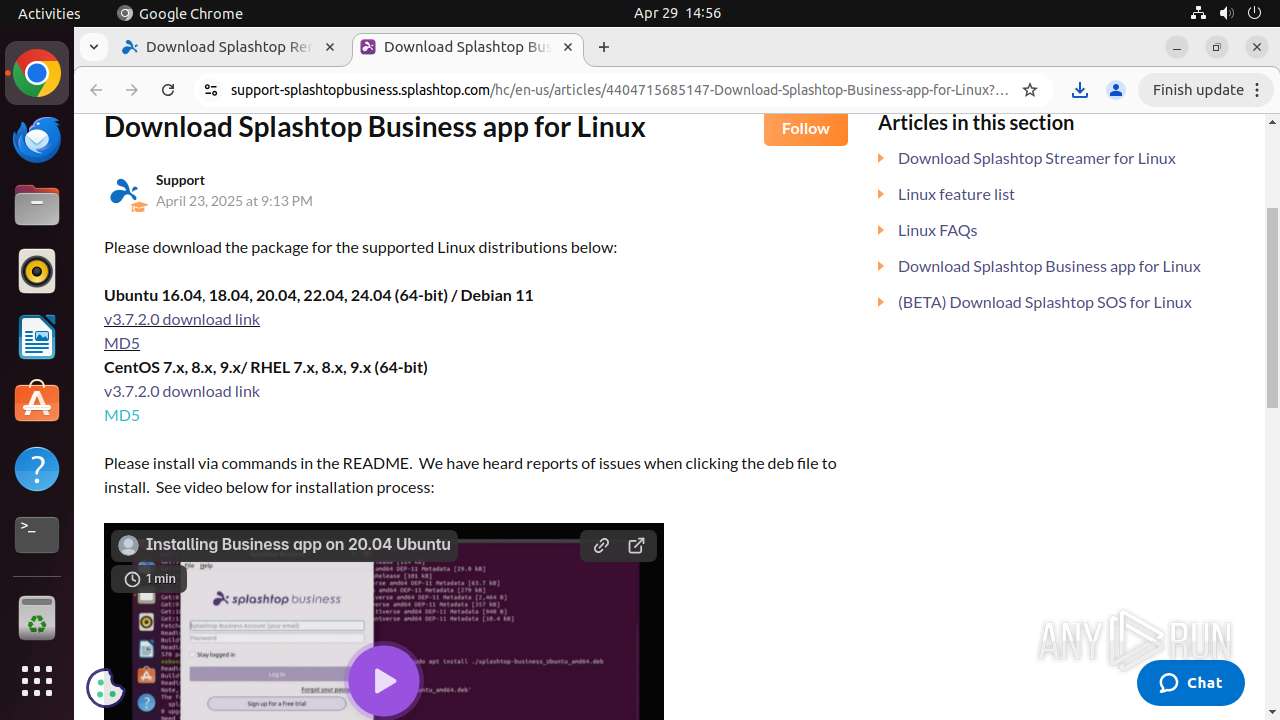
Task: Click the MD5 link under CentOS
Action: tap(122, 415)
